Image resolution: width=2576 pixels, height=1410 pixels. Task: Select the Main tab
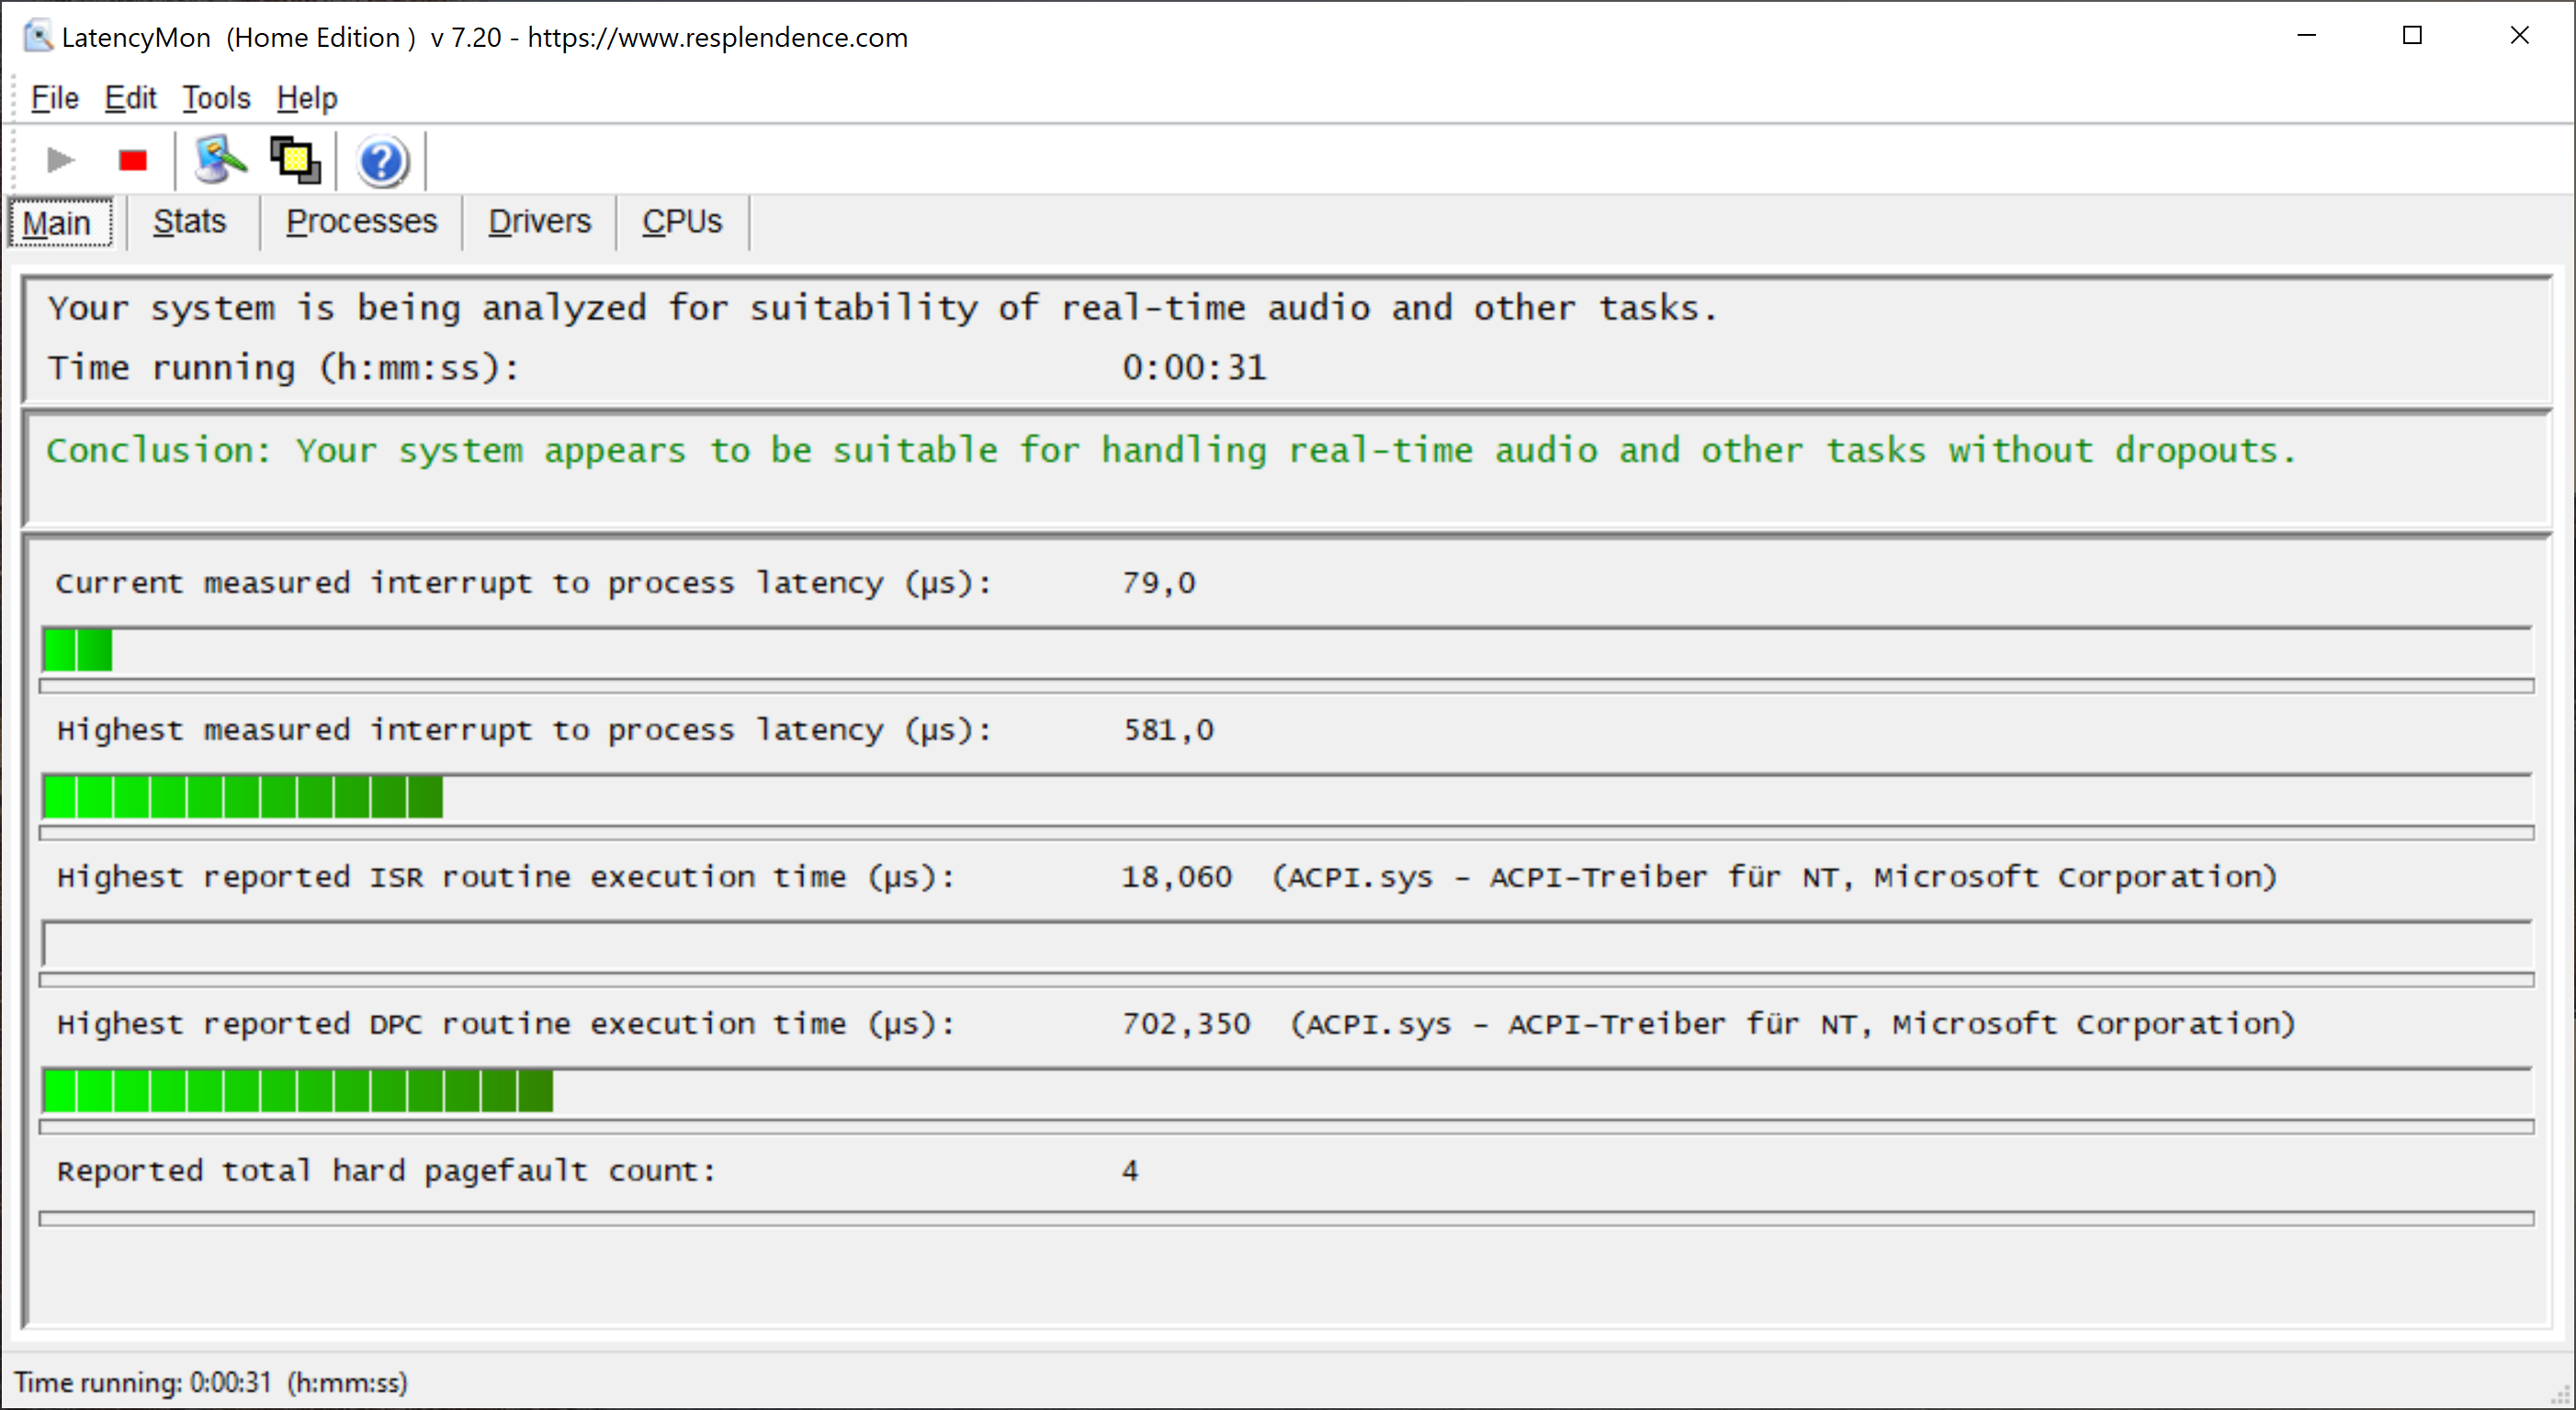(57, 222)
